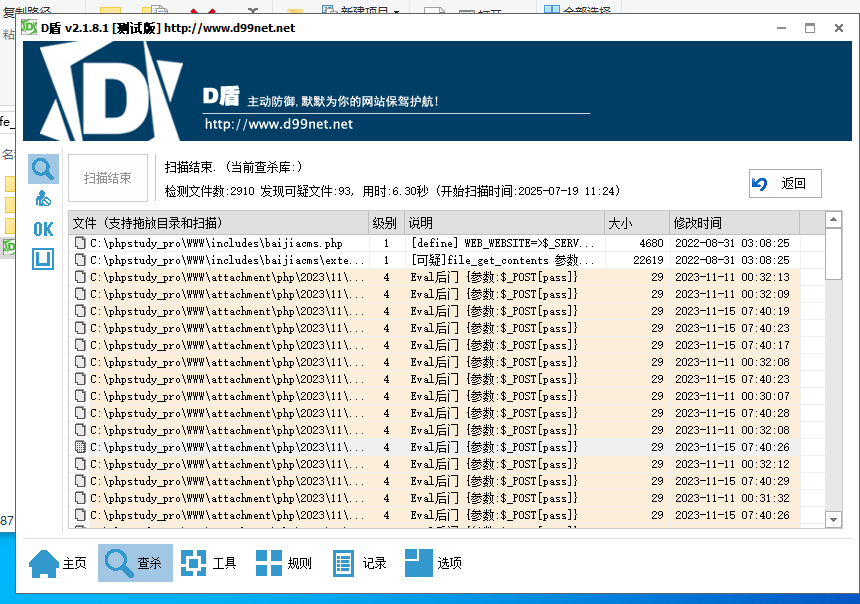Open the 规则 rules tab
Image resolution: width=860 pixels, height=604 pixels.
(284, 563)
